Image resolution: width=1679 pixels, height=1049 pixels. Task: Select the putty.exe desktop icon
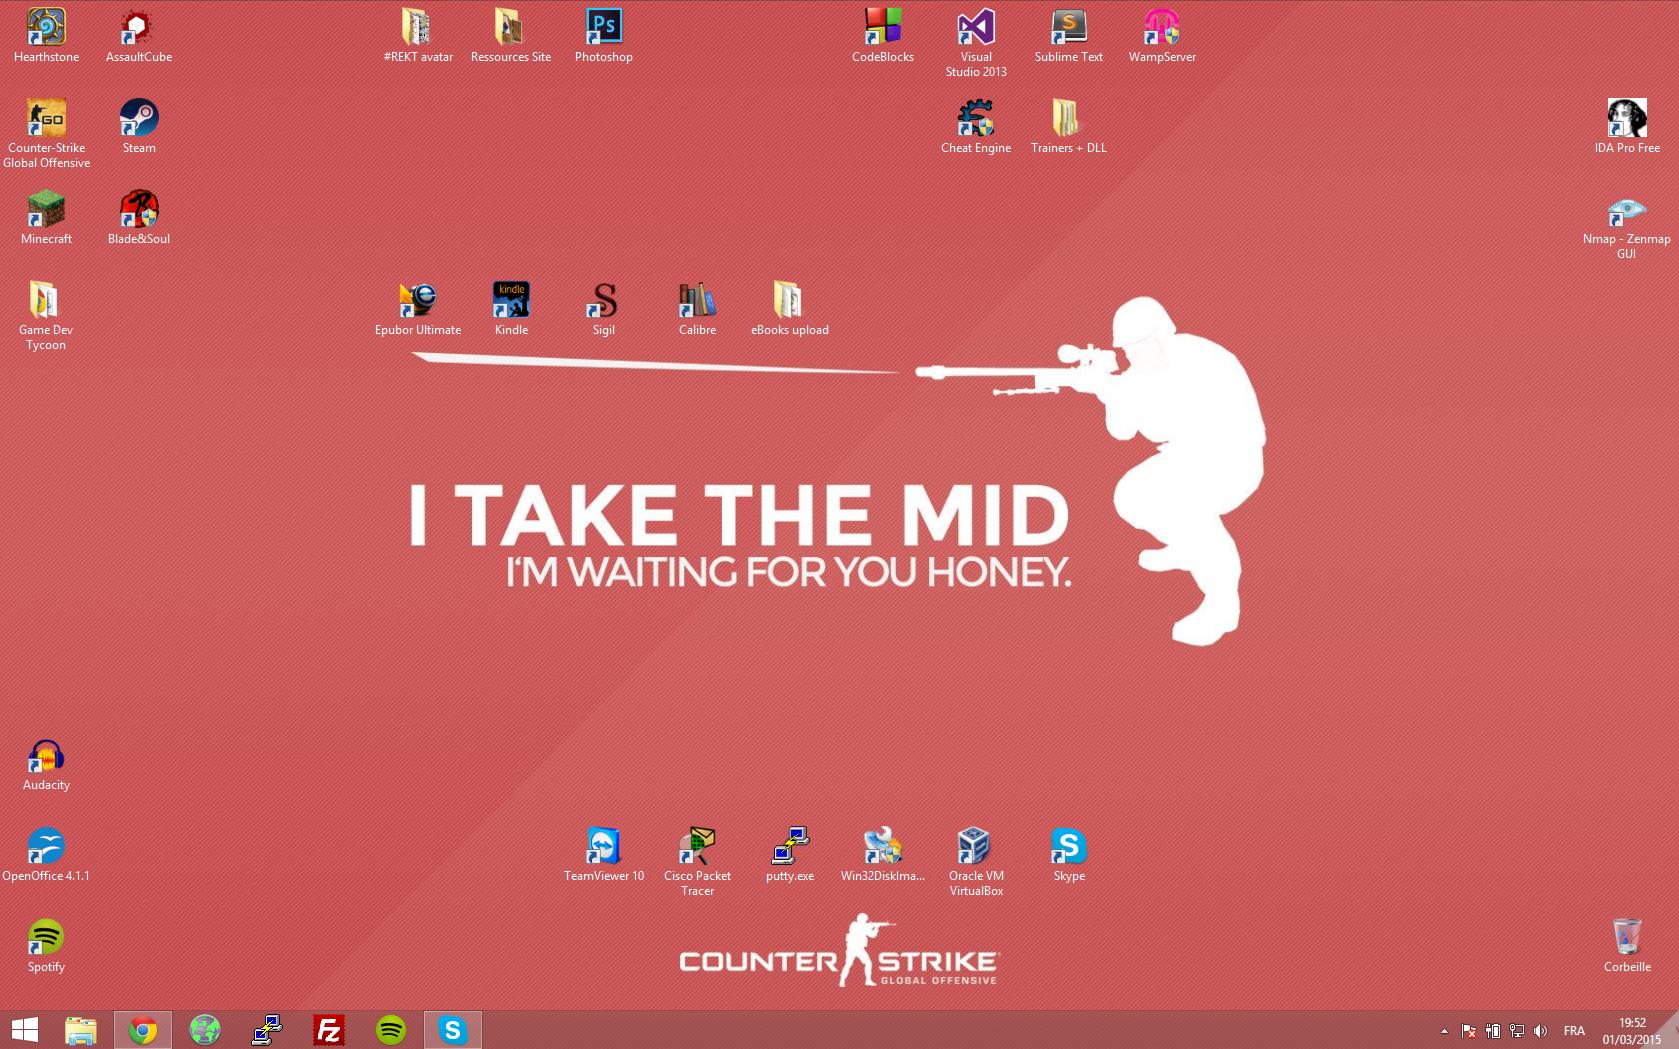(790, 855)
